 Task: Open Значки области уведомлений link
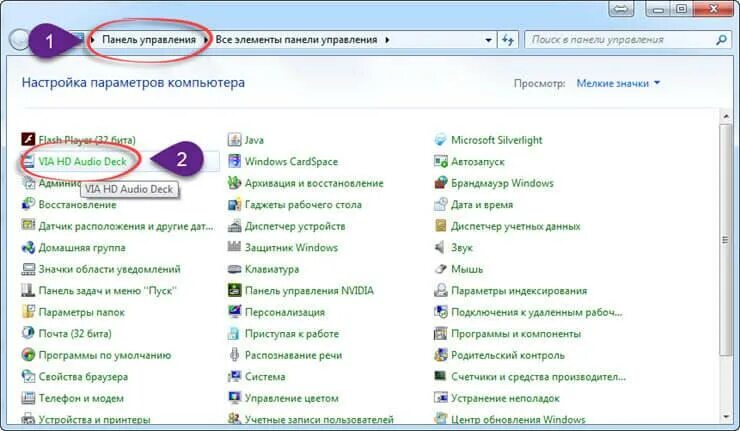pyautogui.click(x=109, y=269)
